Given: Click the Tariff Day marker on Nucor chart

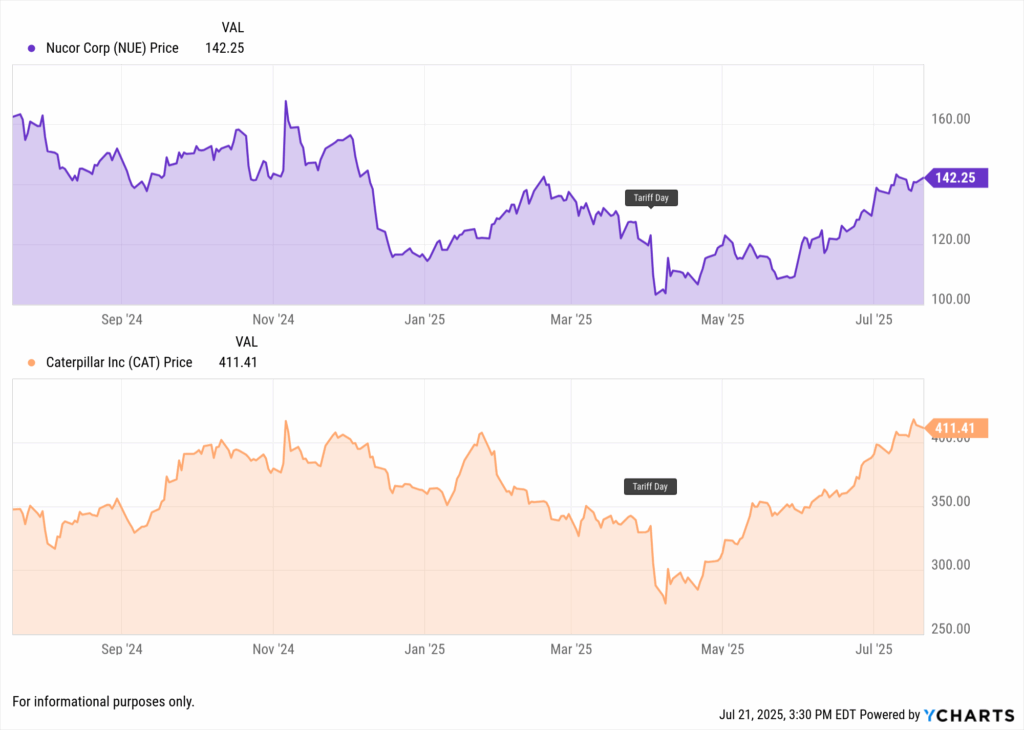Looking at the screenshot, I should click(651, 198).
